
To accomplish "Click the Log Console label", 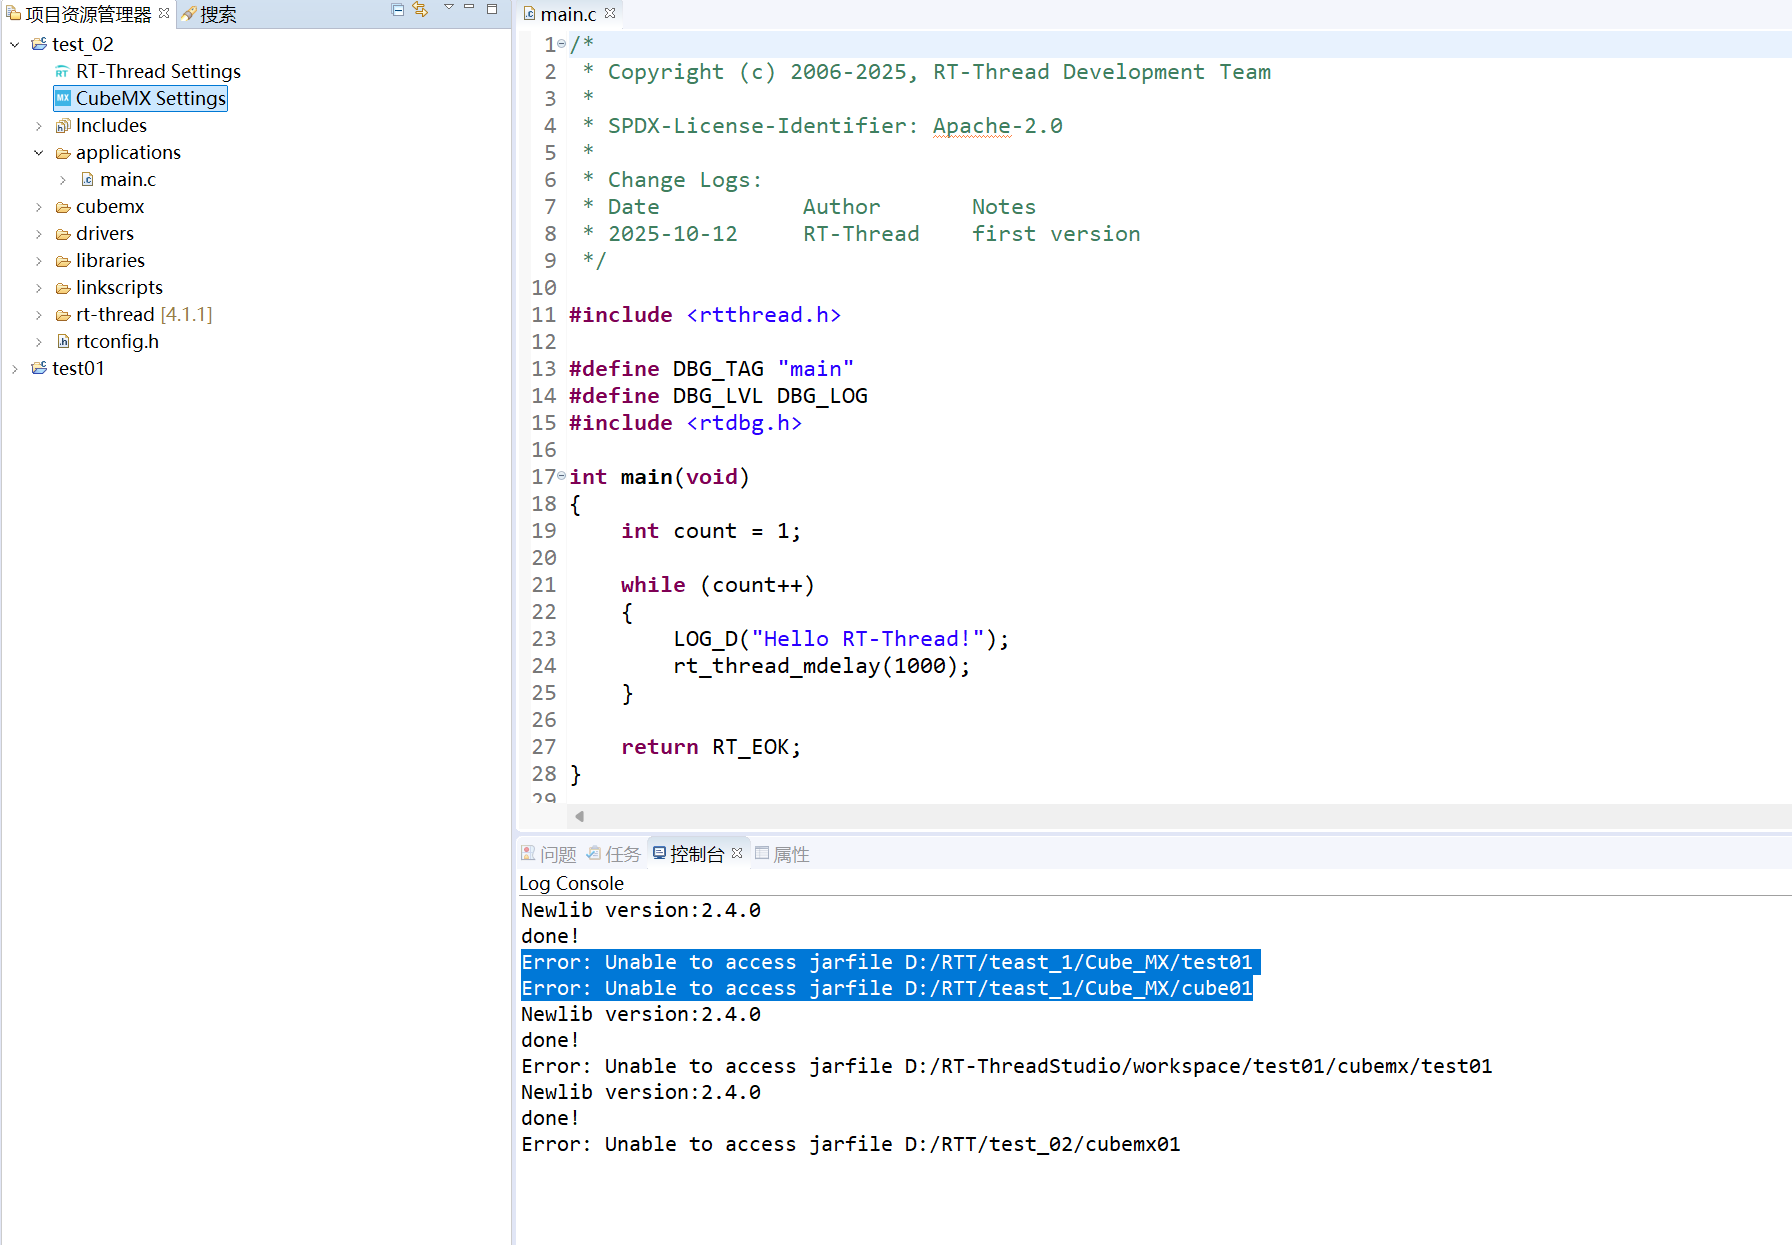I will tap(571, 883).
